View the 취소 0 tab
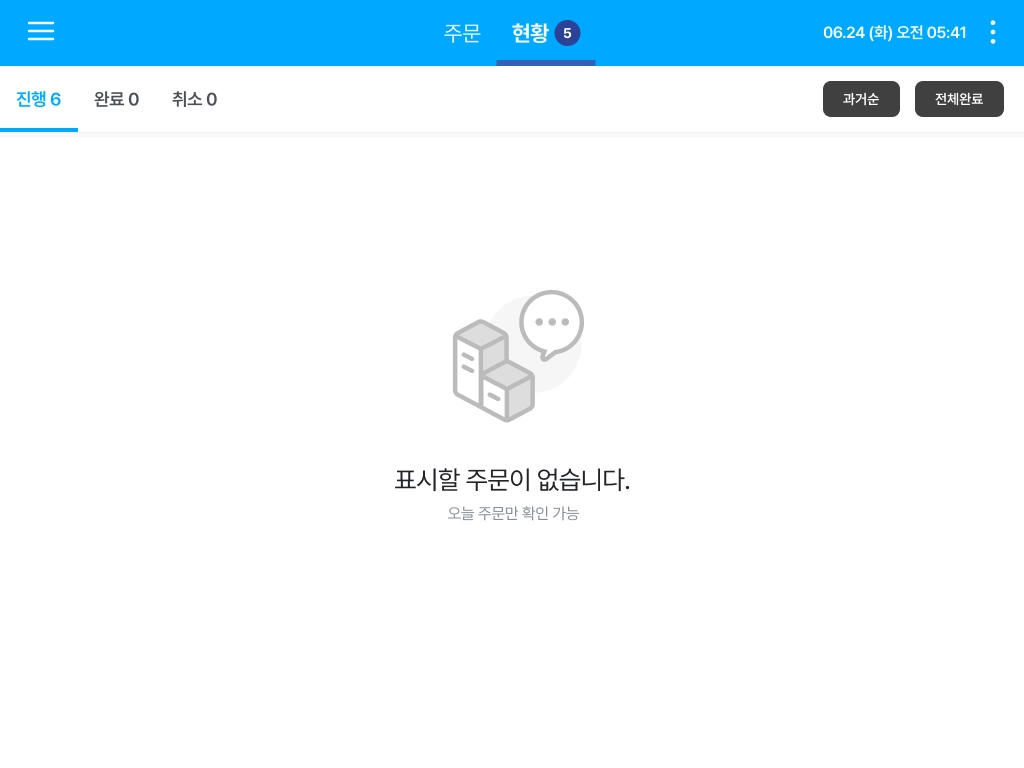 pos(195,99)
